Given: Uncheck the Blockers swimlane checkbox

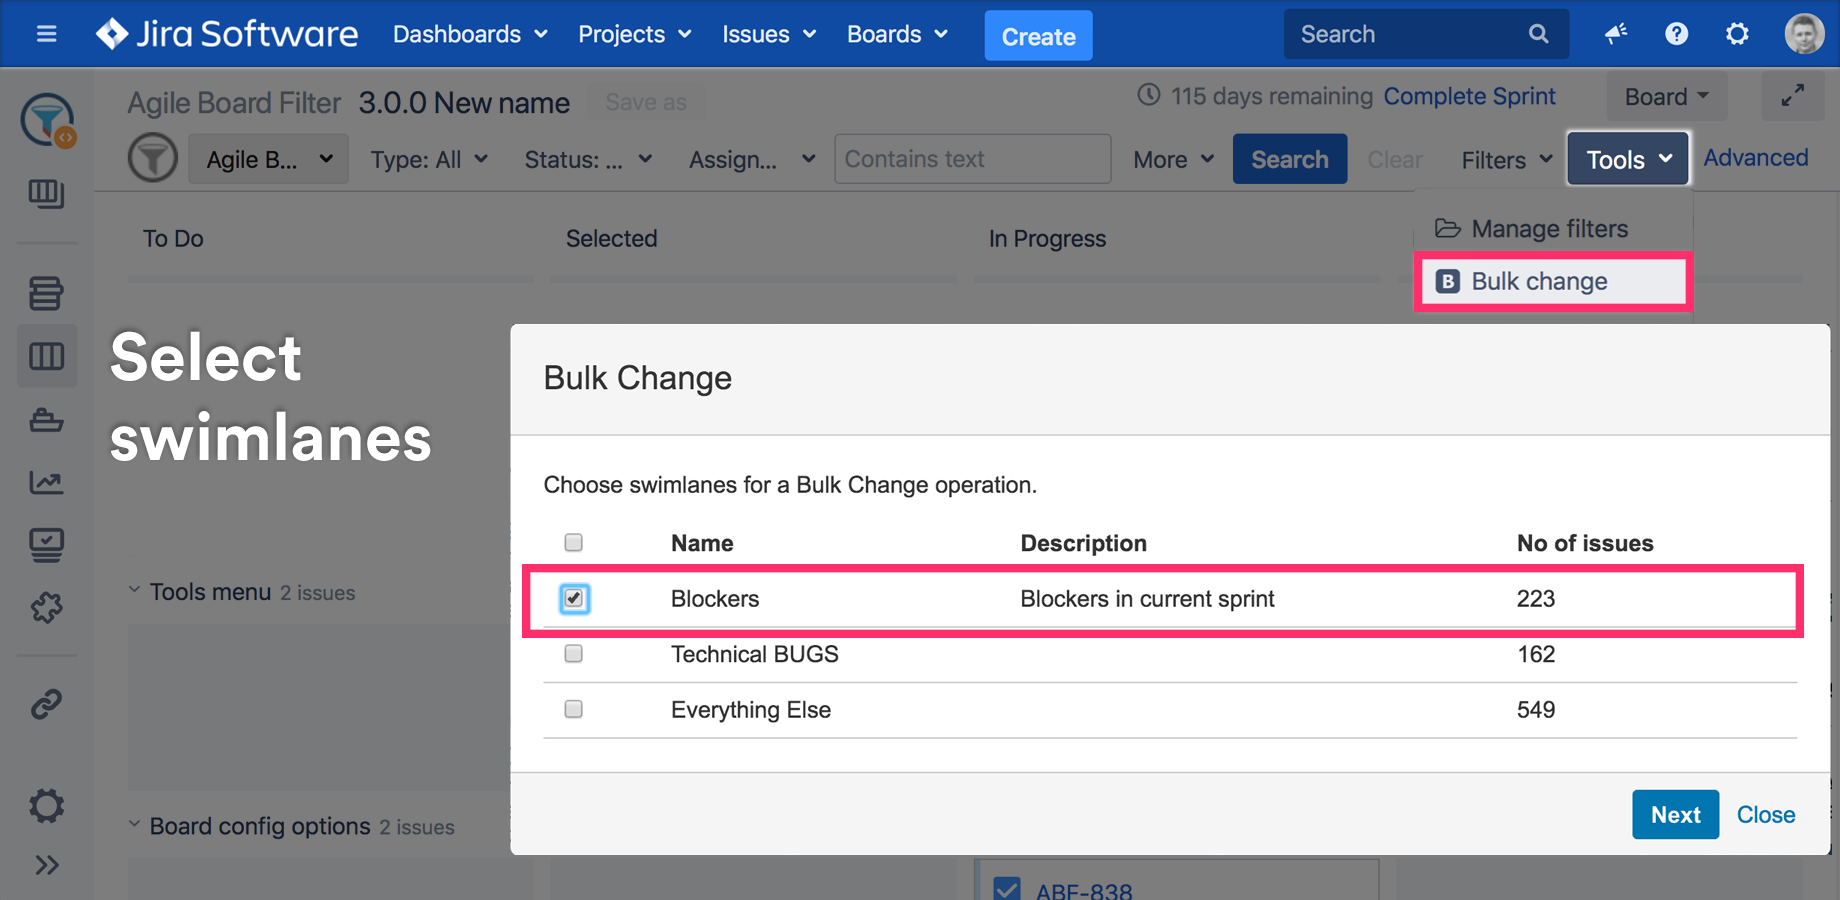Looking at the screenshot, I should [574, 599].
